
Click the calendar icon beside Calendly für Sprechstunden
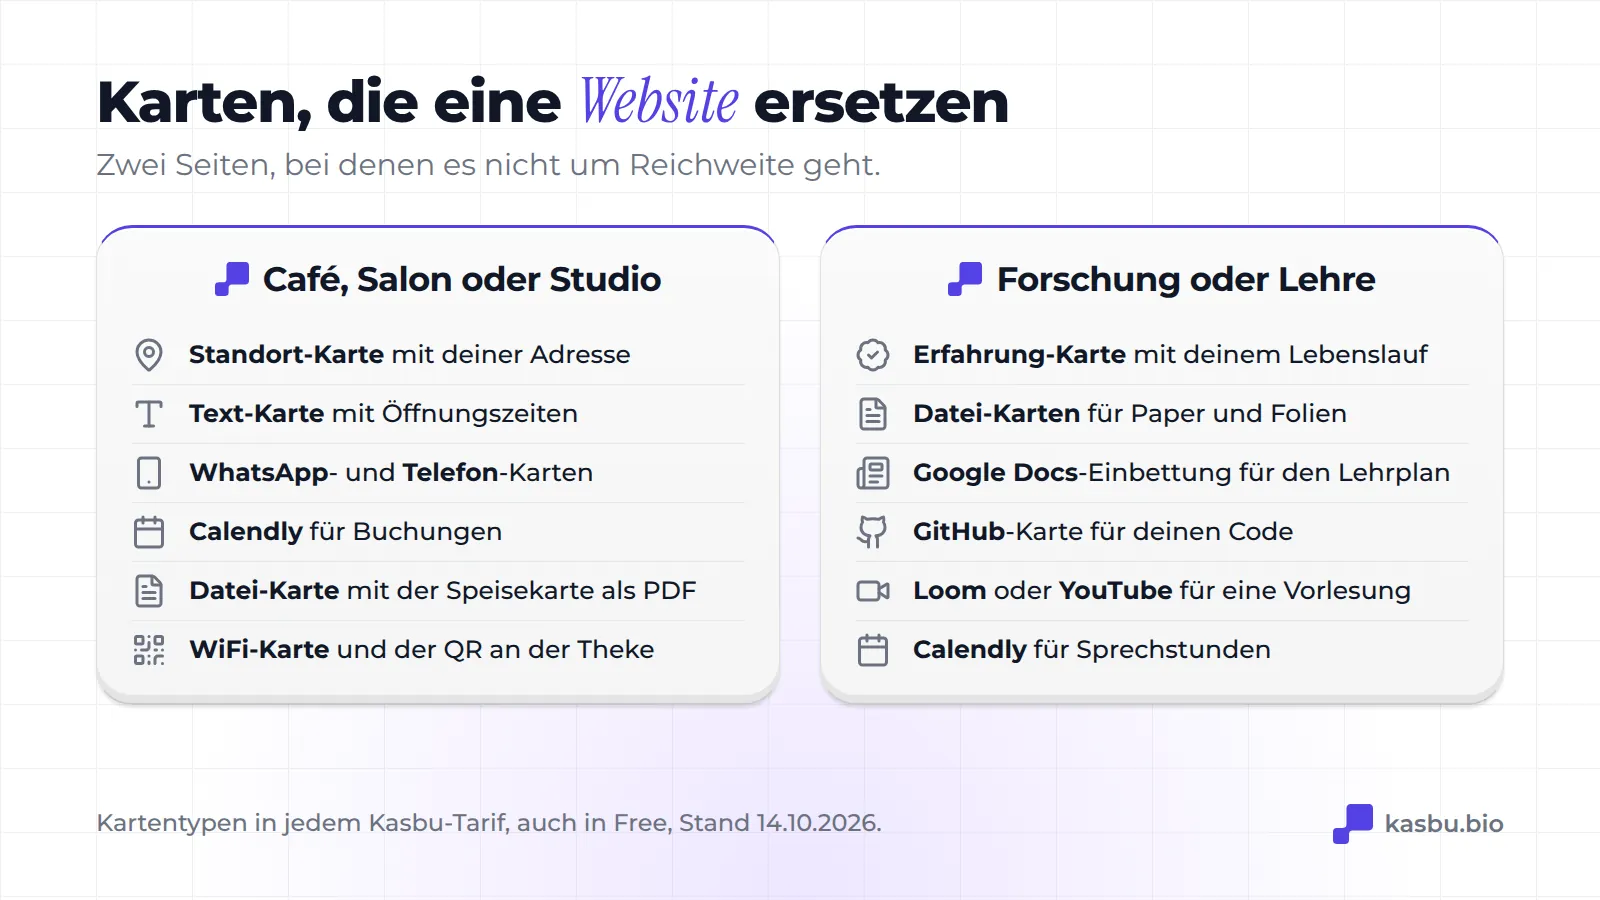873,650
